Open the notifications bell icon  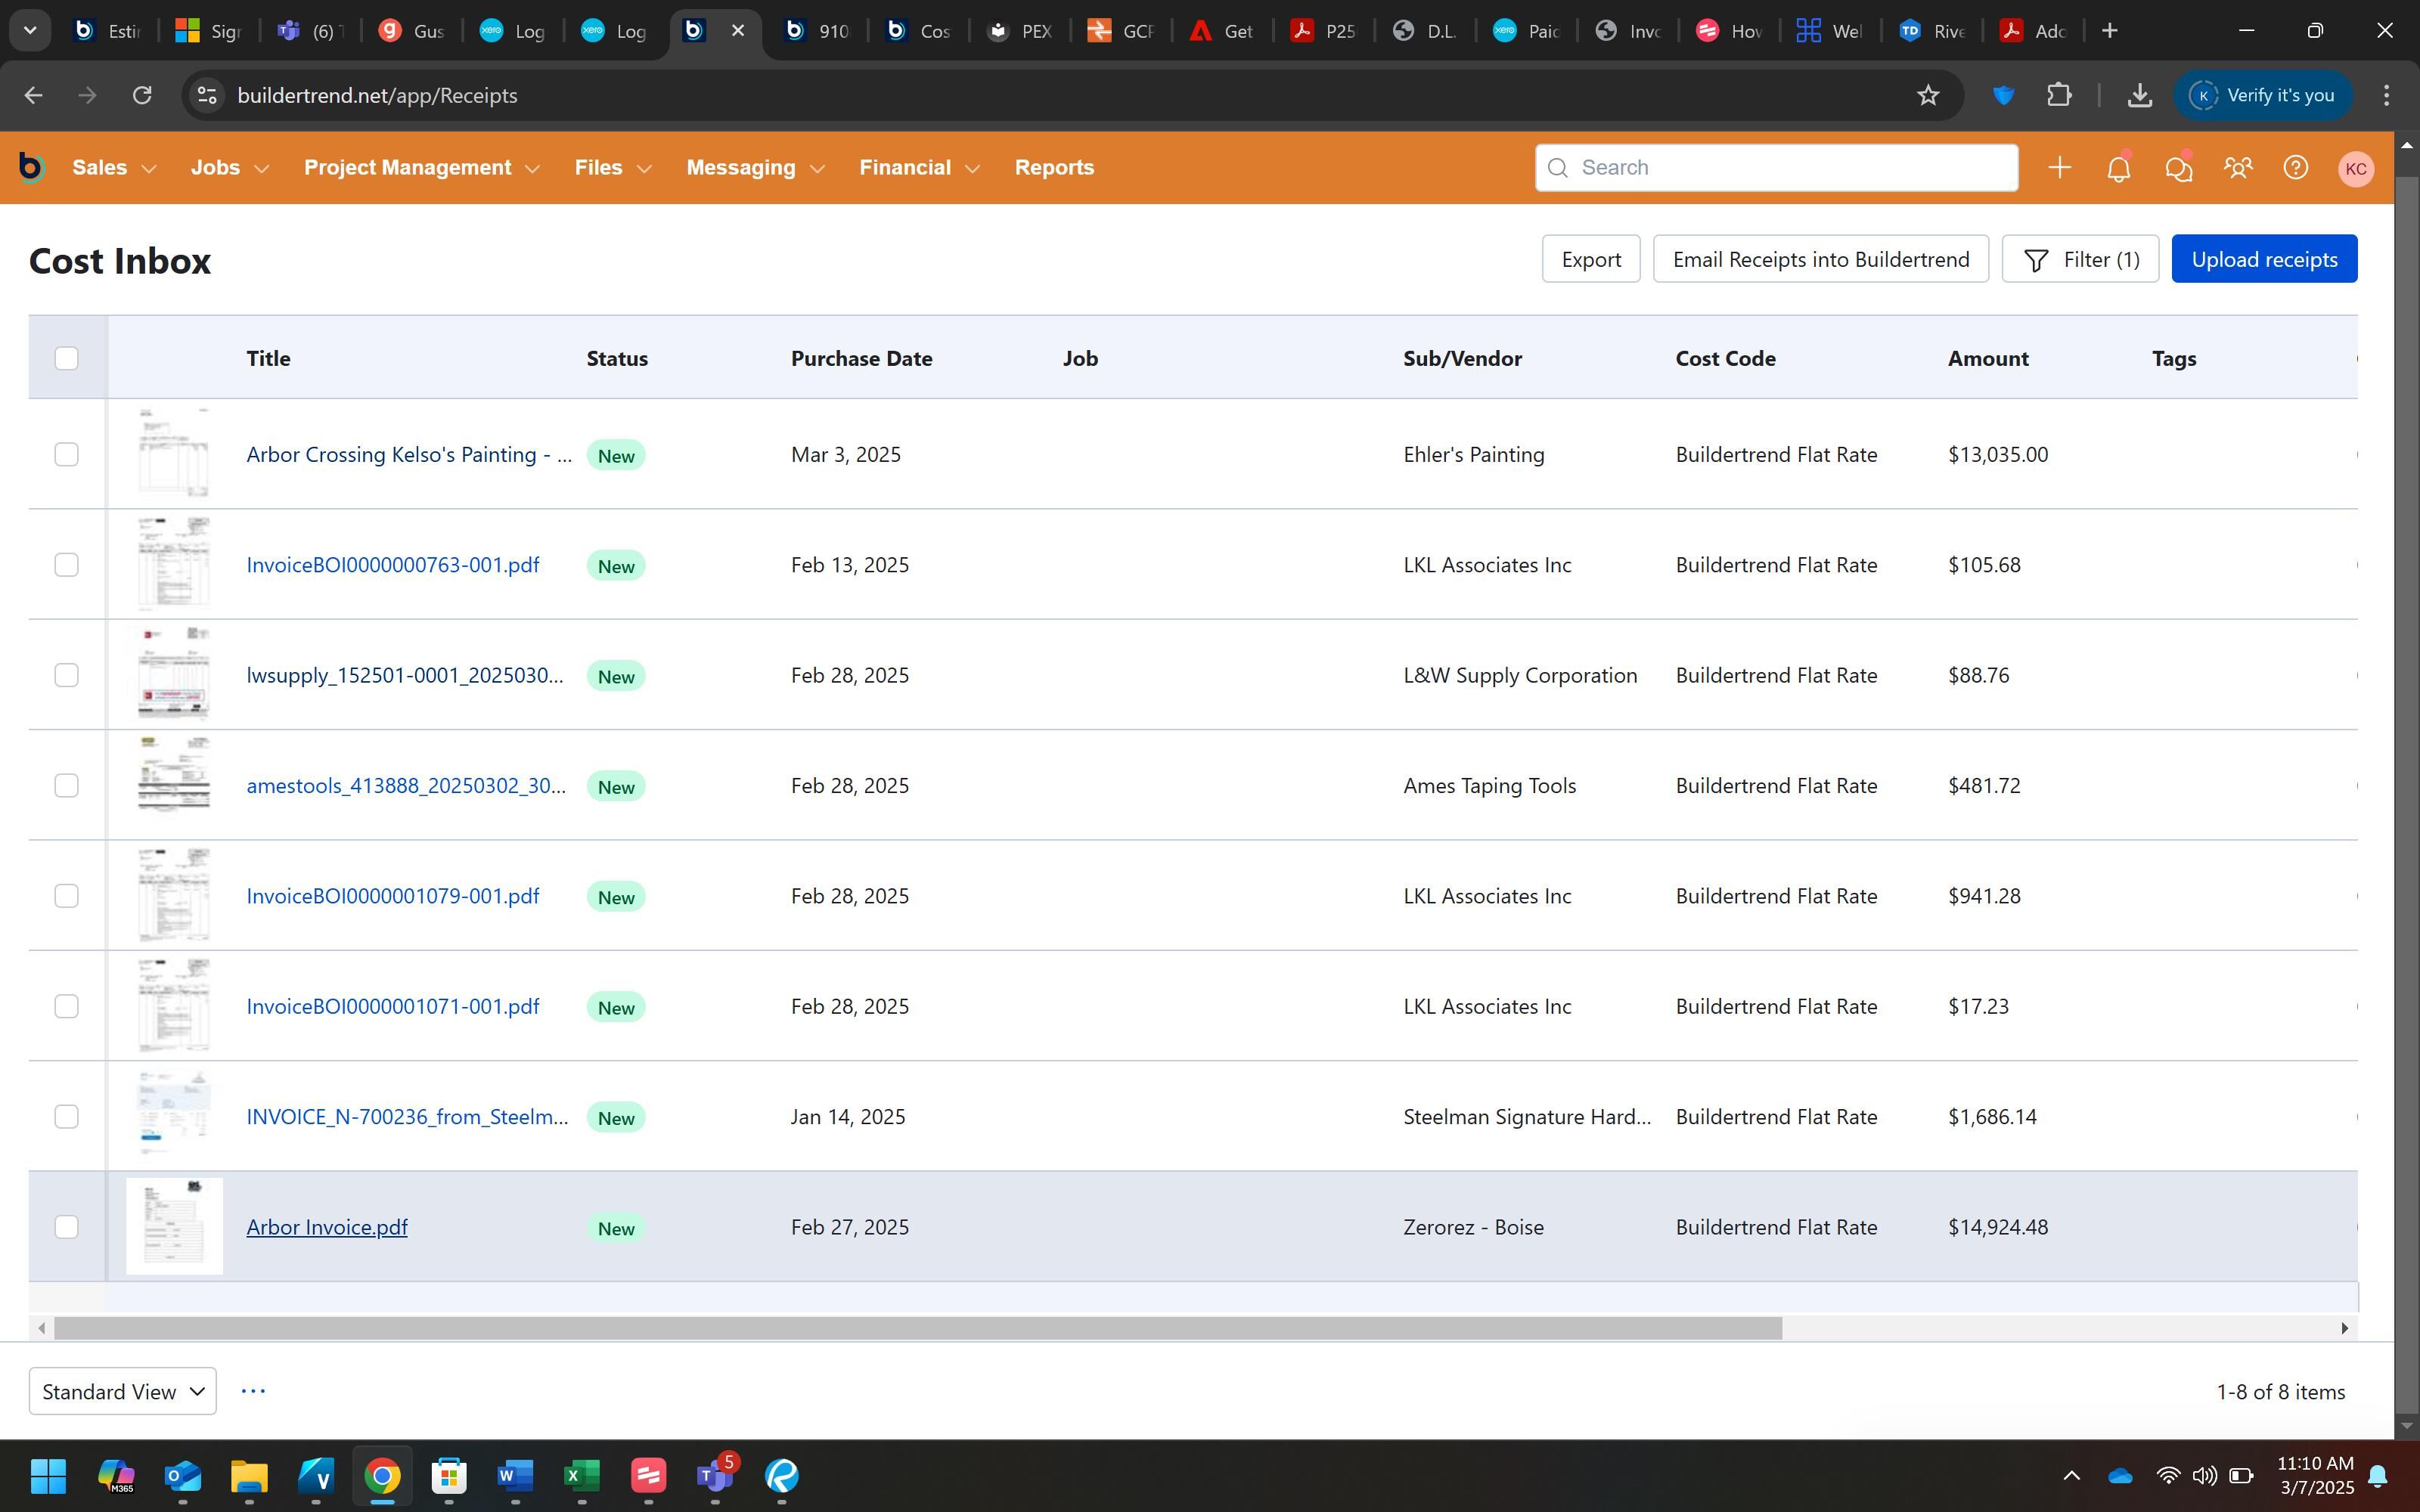pos(2118,168)
